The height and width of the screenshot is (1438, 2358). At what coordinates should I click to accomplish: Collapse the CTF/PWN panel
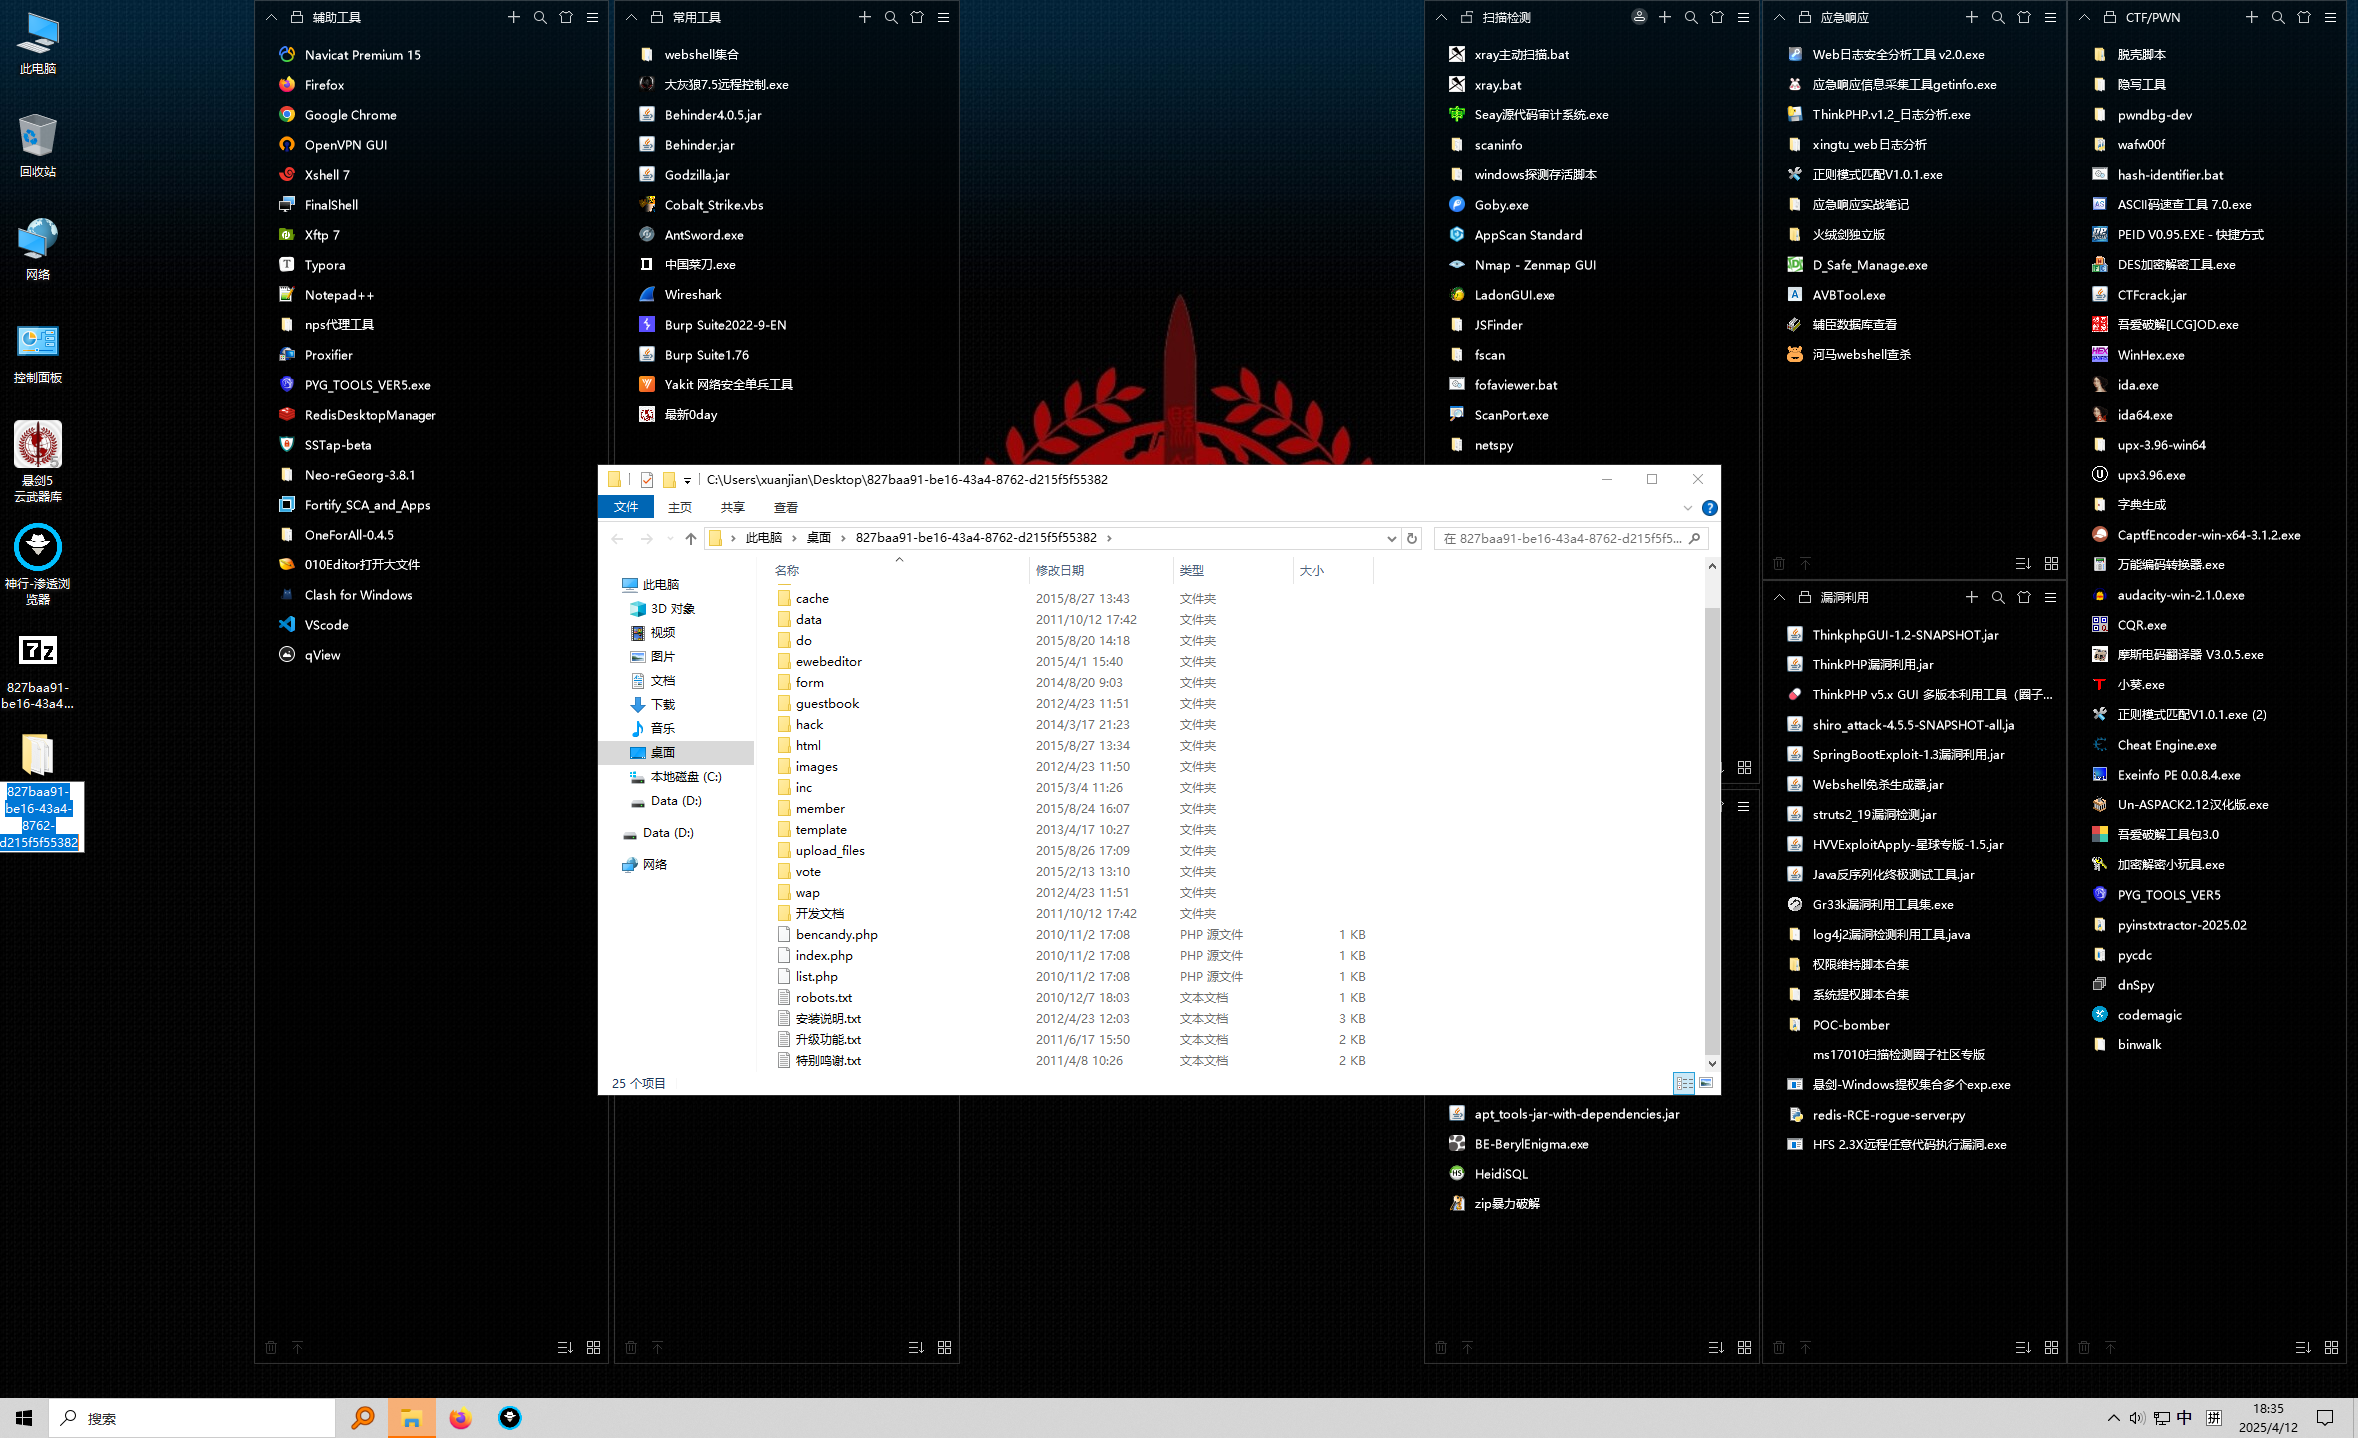coord(2084,17)
